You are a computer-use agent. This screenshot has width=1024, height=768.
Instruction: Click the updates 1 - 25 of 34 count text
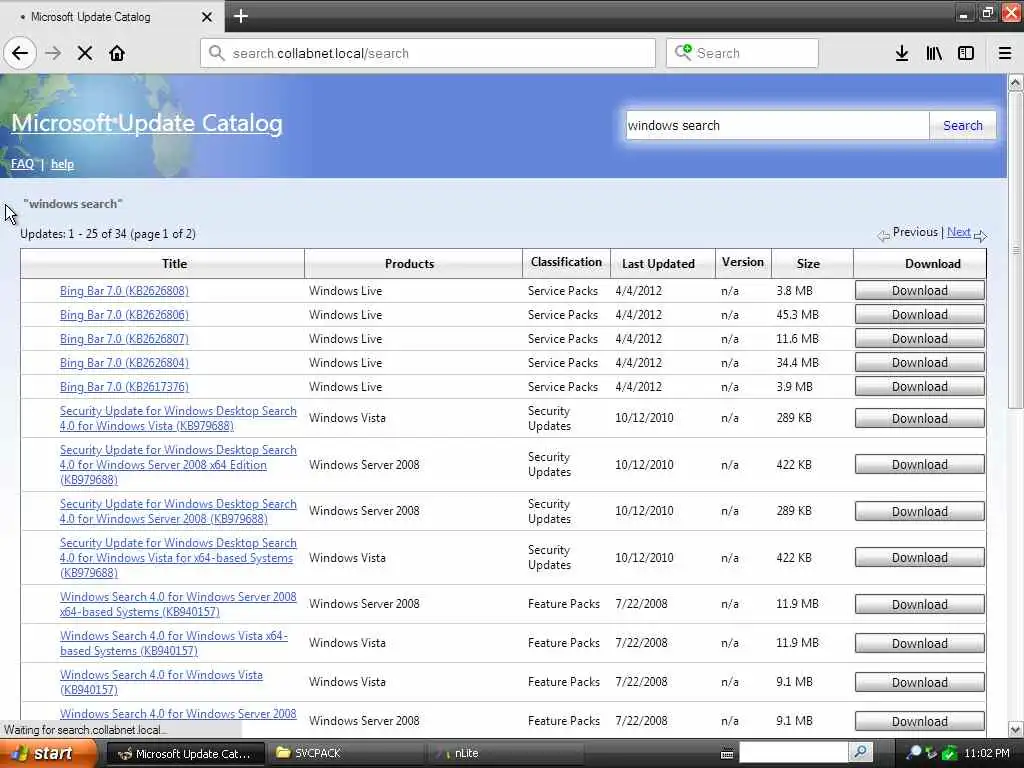pyautogui.click(x=108, y=234)
